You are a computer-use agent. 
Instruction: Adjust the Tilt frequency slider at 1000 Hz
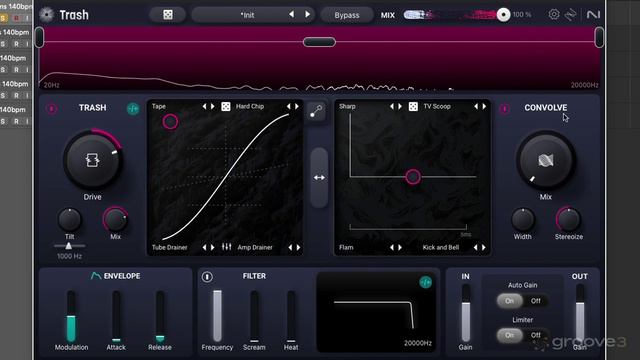(x=69, y=245)
